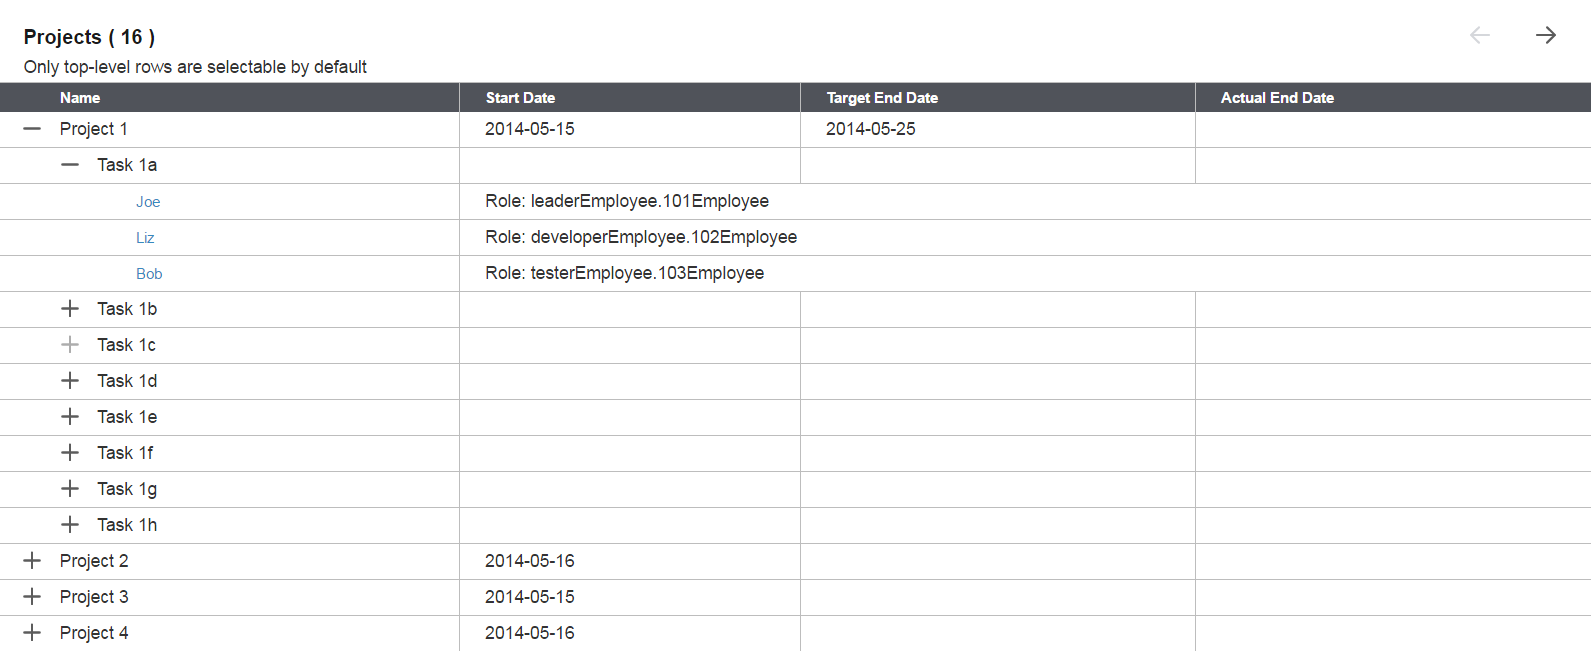Image resolution: width=1591 pixels, height=651 pixels.
Task: Open the Bob employee link
Action: [149, 274]
